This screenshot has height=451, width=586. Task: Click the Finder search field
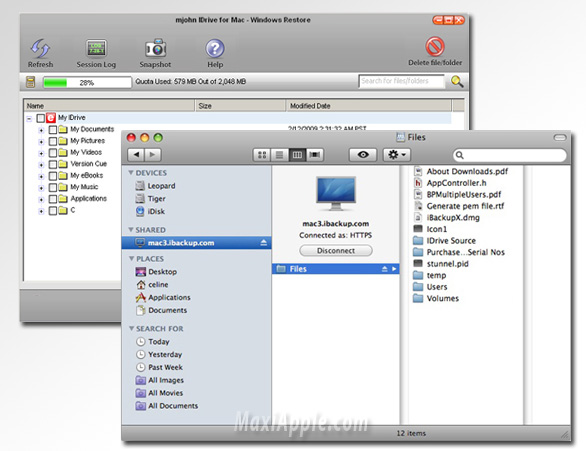510,155
